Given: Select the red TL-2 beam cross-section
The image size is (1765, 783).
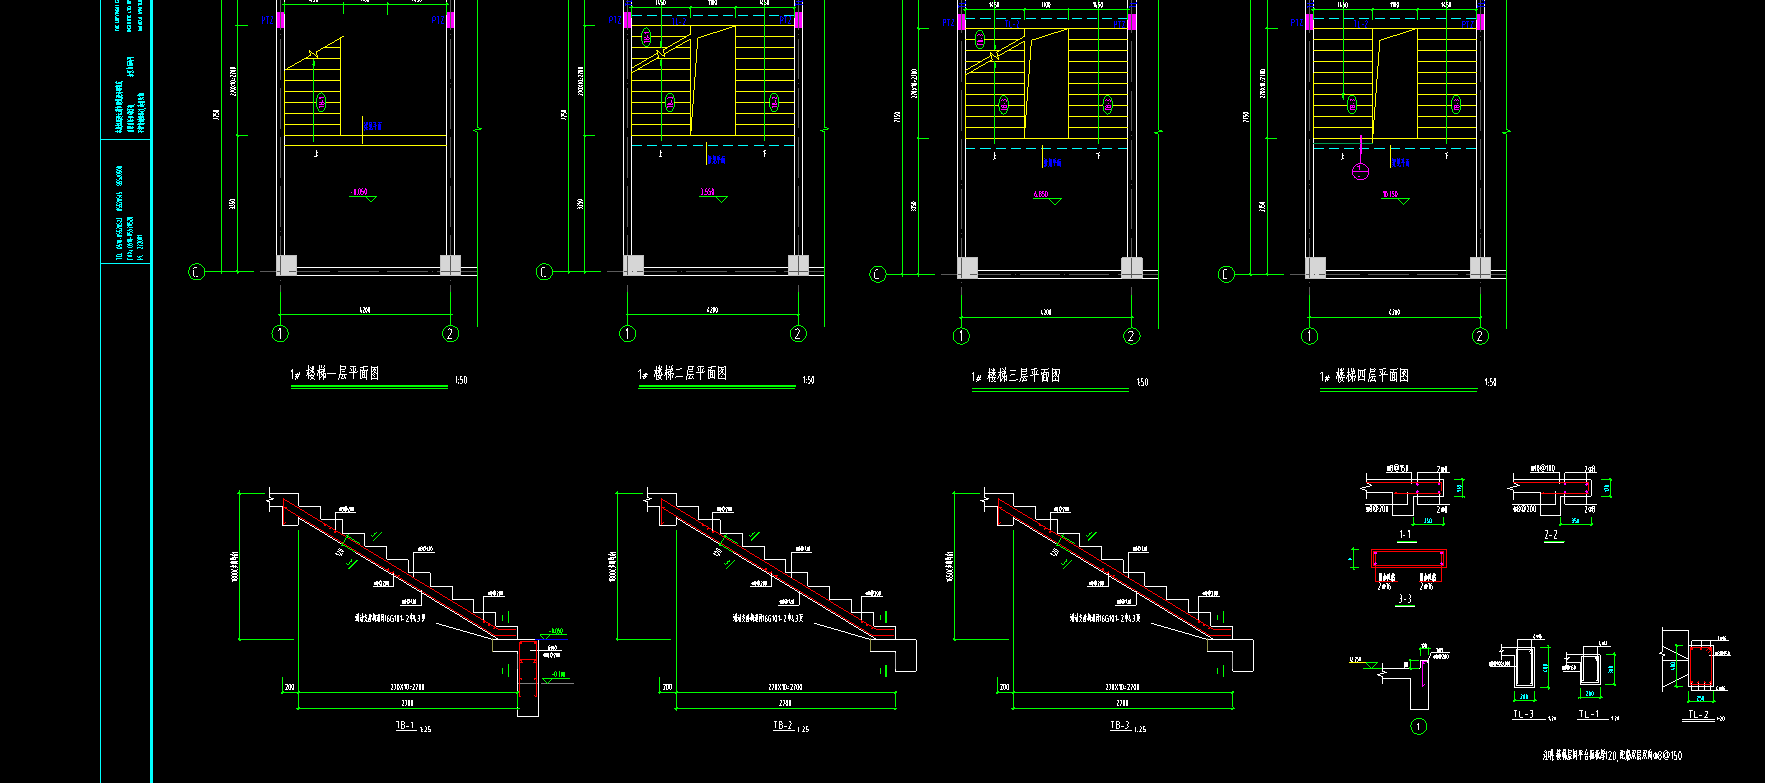Looking at the screenshot, I should click(1701, 665).
